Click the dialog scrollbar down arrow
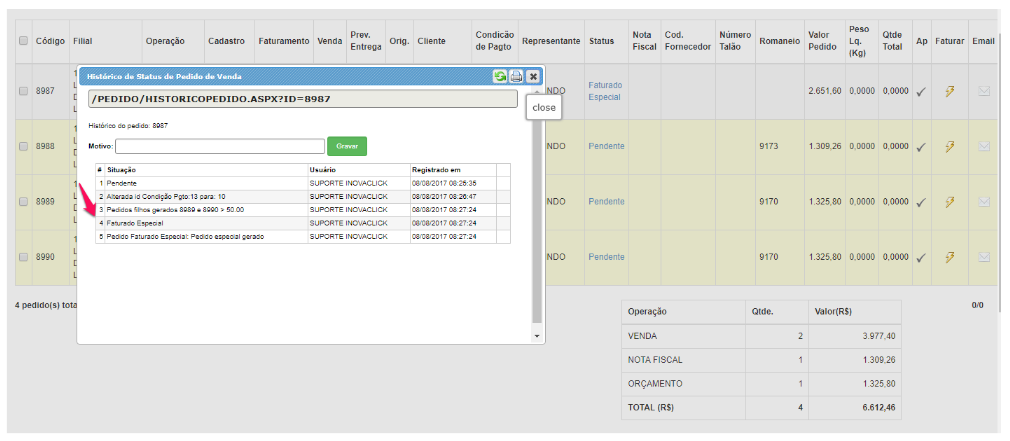This screenshot has height=441, width=1010. [537, 336]
